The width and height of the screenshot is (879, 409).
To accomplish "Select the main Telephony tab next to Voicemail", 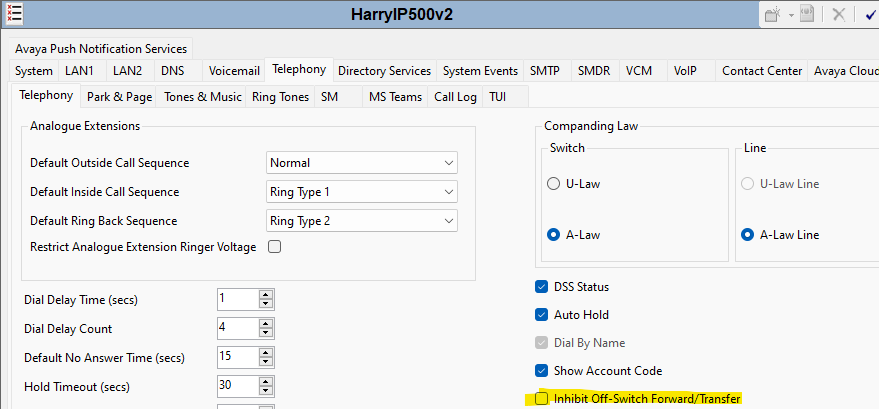I will [299, 69].
